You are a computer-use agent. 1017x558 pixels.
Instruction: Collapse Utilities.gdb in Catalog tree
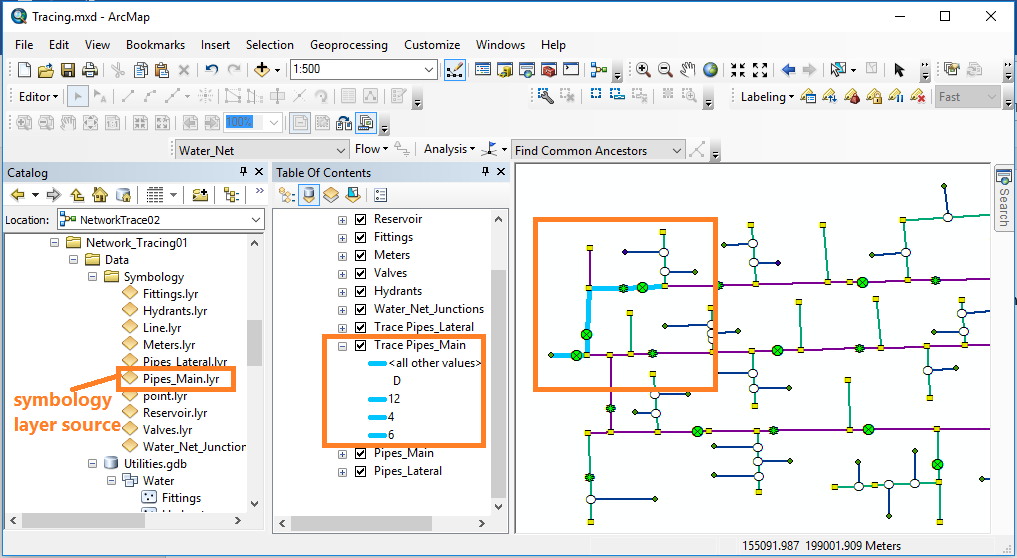click(93, 463)
